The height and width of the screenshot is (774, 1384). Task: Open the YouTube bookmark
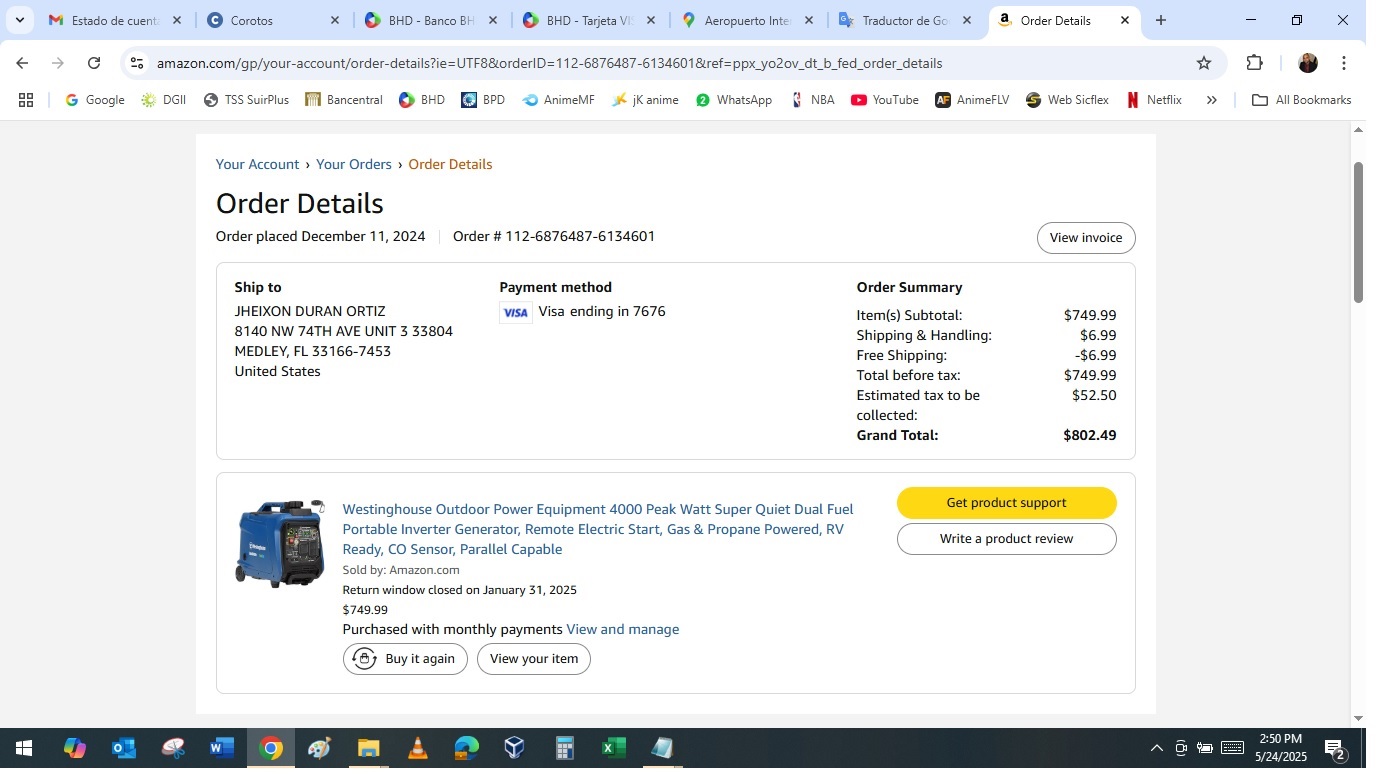click(885, 100)
